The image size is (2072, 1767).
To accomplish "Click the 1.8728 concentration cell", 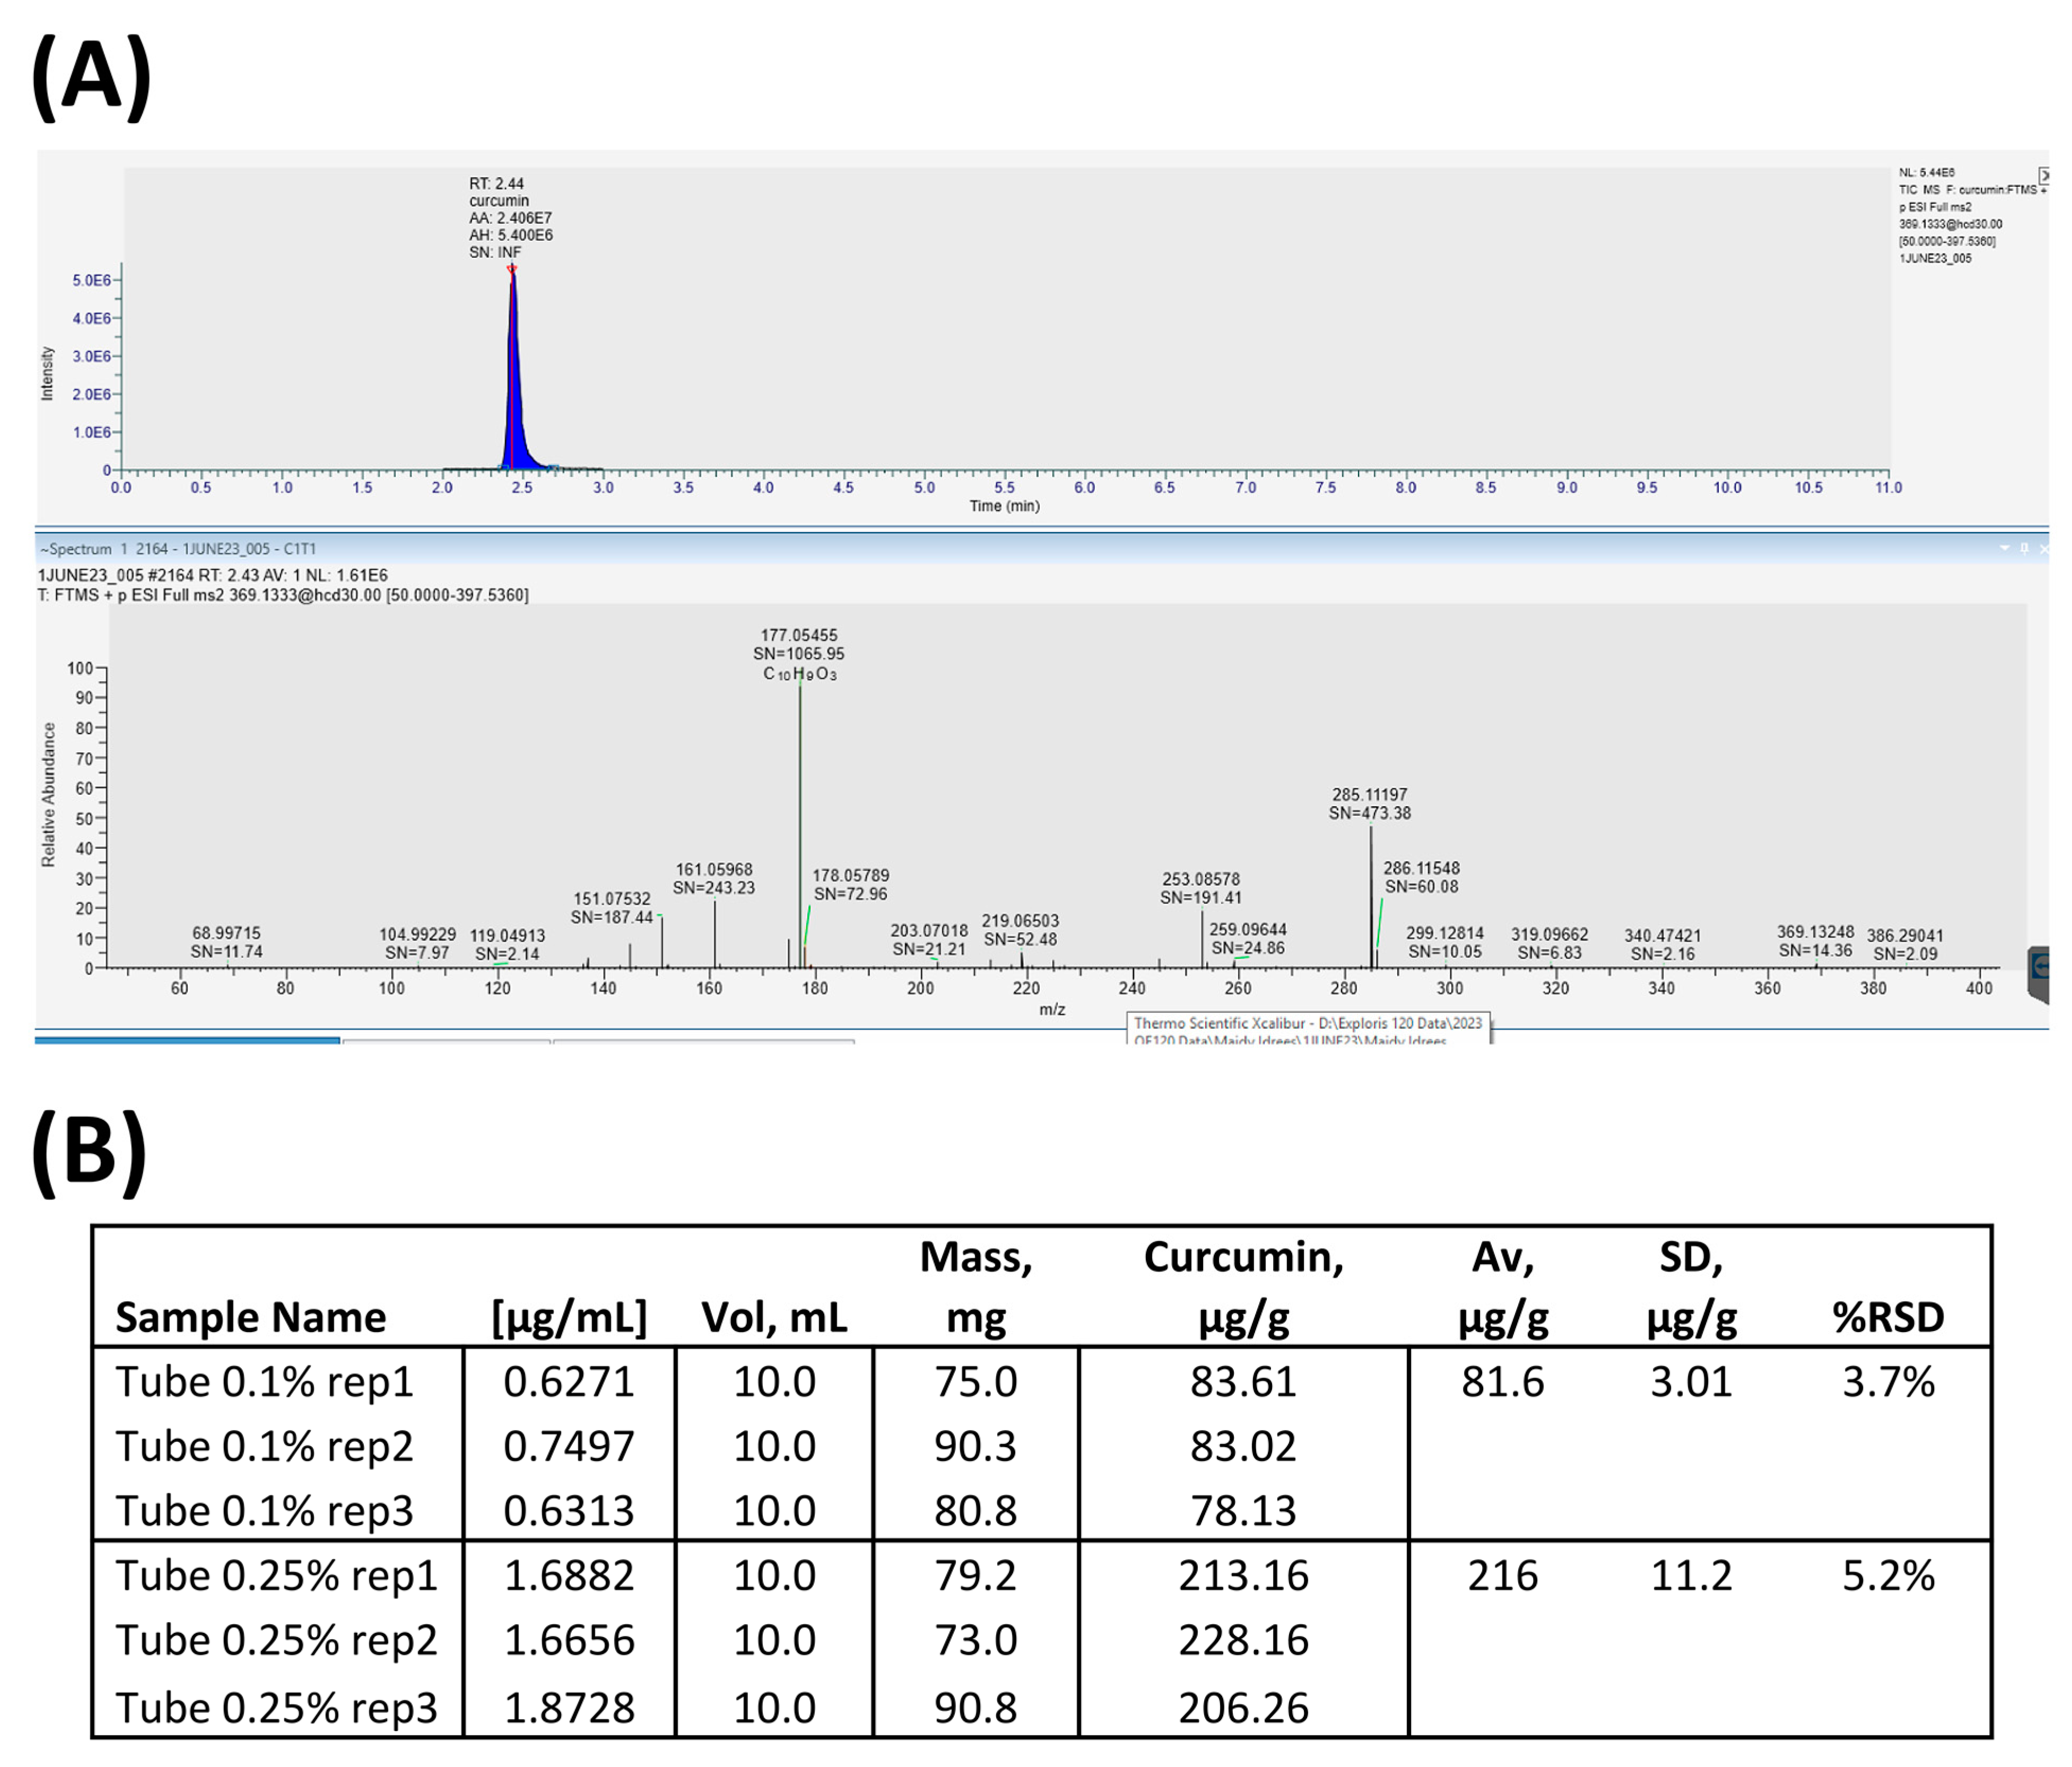I will (569, 1707).
